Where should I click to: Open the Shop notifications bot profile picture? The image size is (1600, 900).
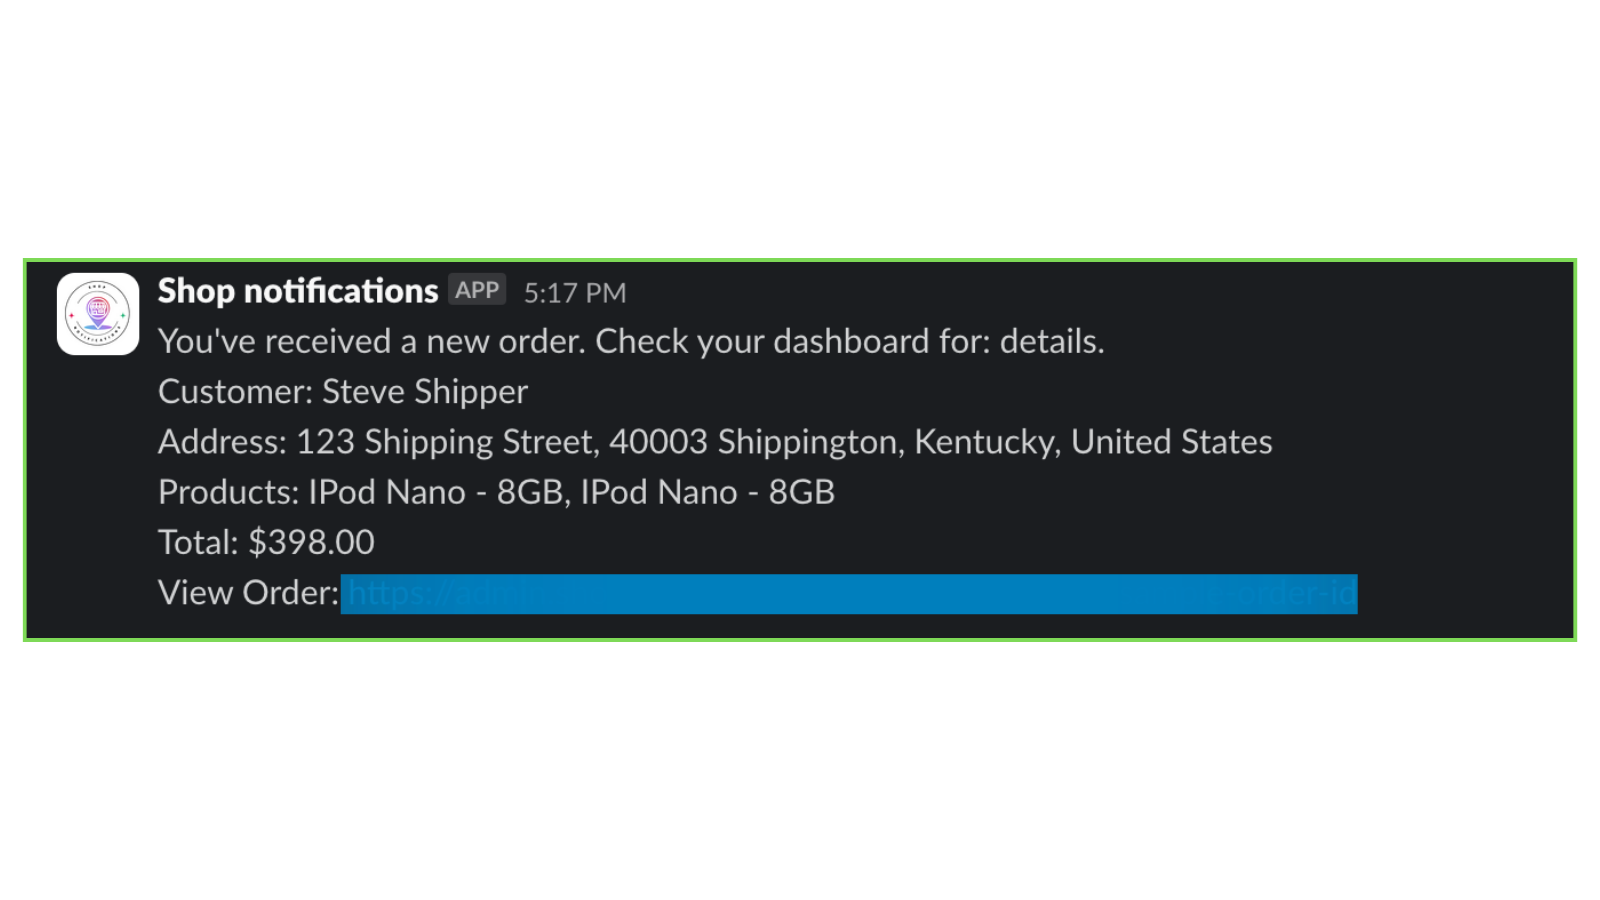coord(97,311)
